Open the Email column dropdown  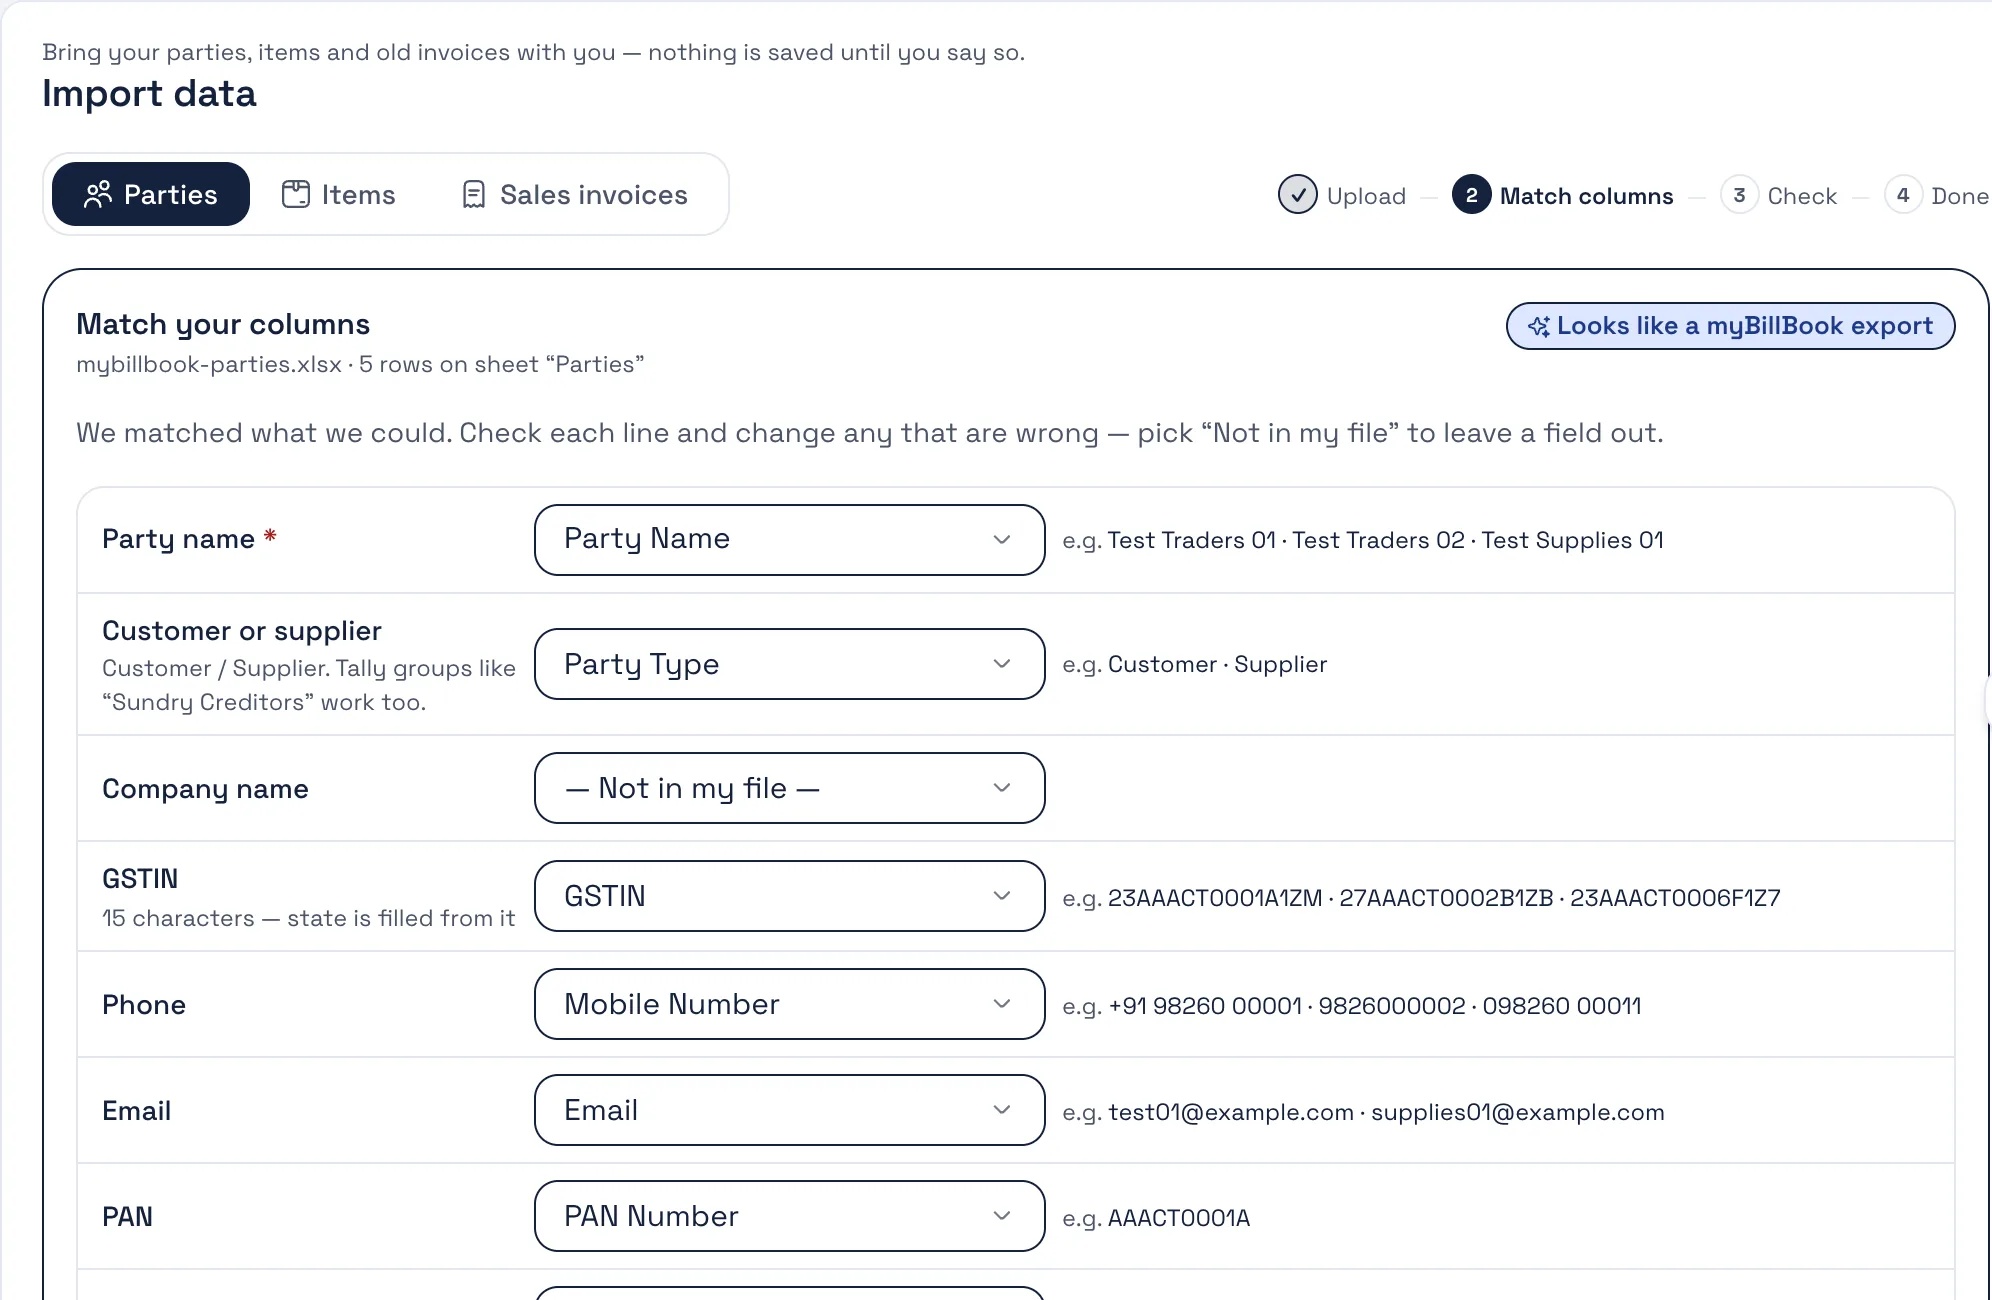tap(790, 1110)
